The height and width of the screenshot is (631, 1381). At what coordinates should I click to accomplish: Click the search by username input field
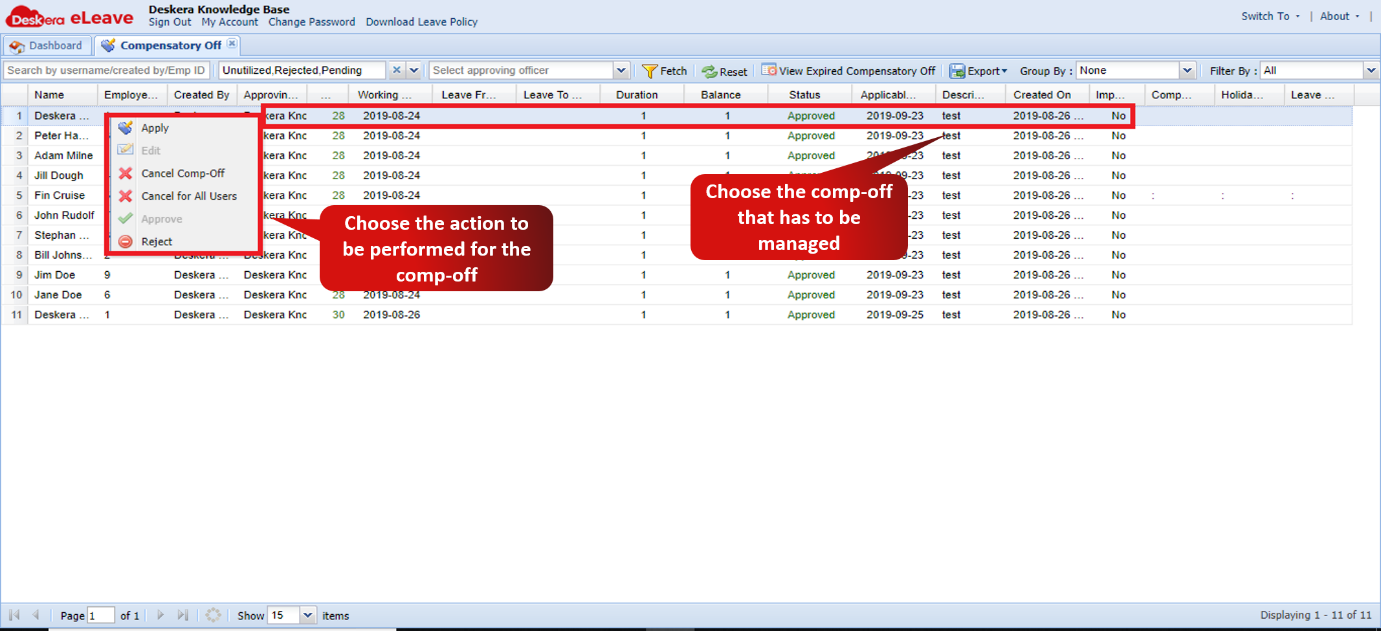pyautogui.click(x=105, y=71)
